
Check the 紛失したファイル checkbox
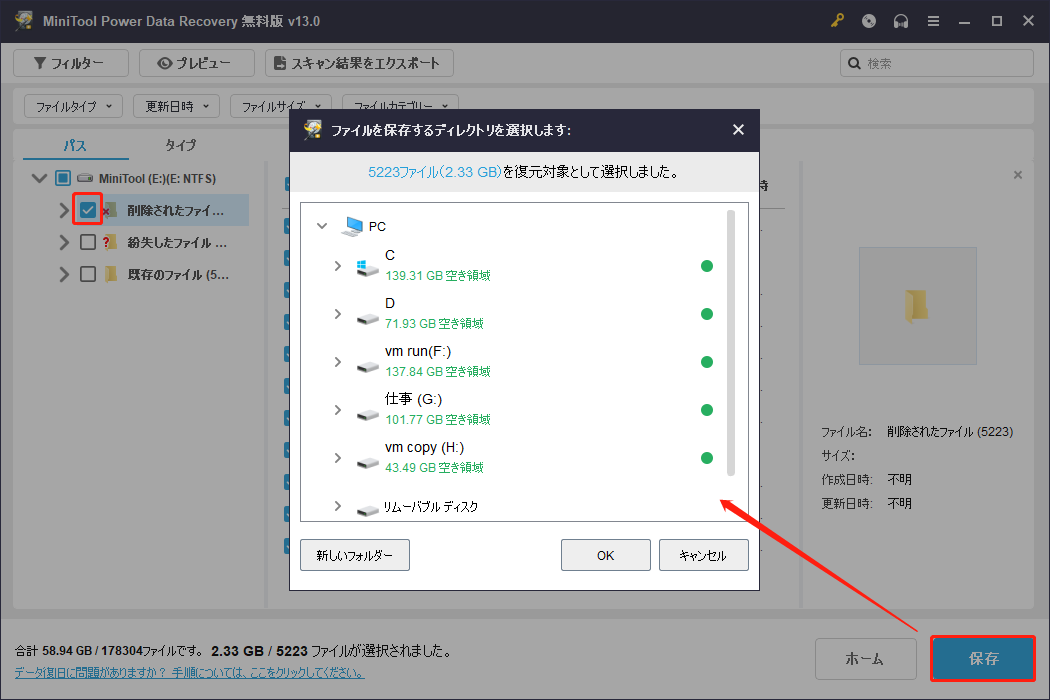[88, 242]
